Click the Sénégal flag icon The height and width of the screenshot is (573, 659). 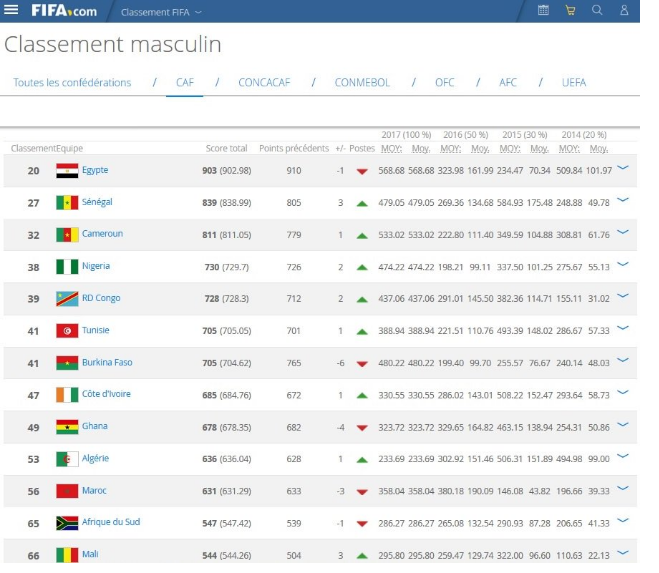coord(67,203)
